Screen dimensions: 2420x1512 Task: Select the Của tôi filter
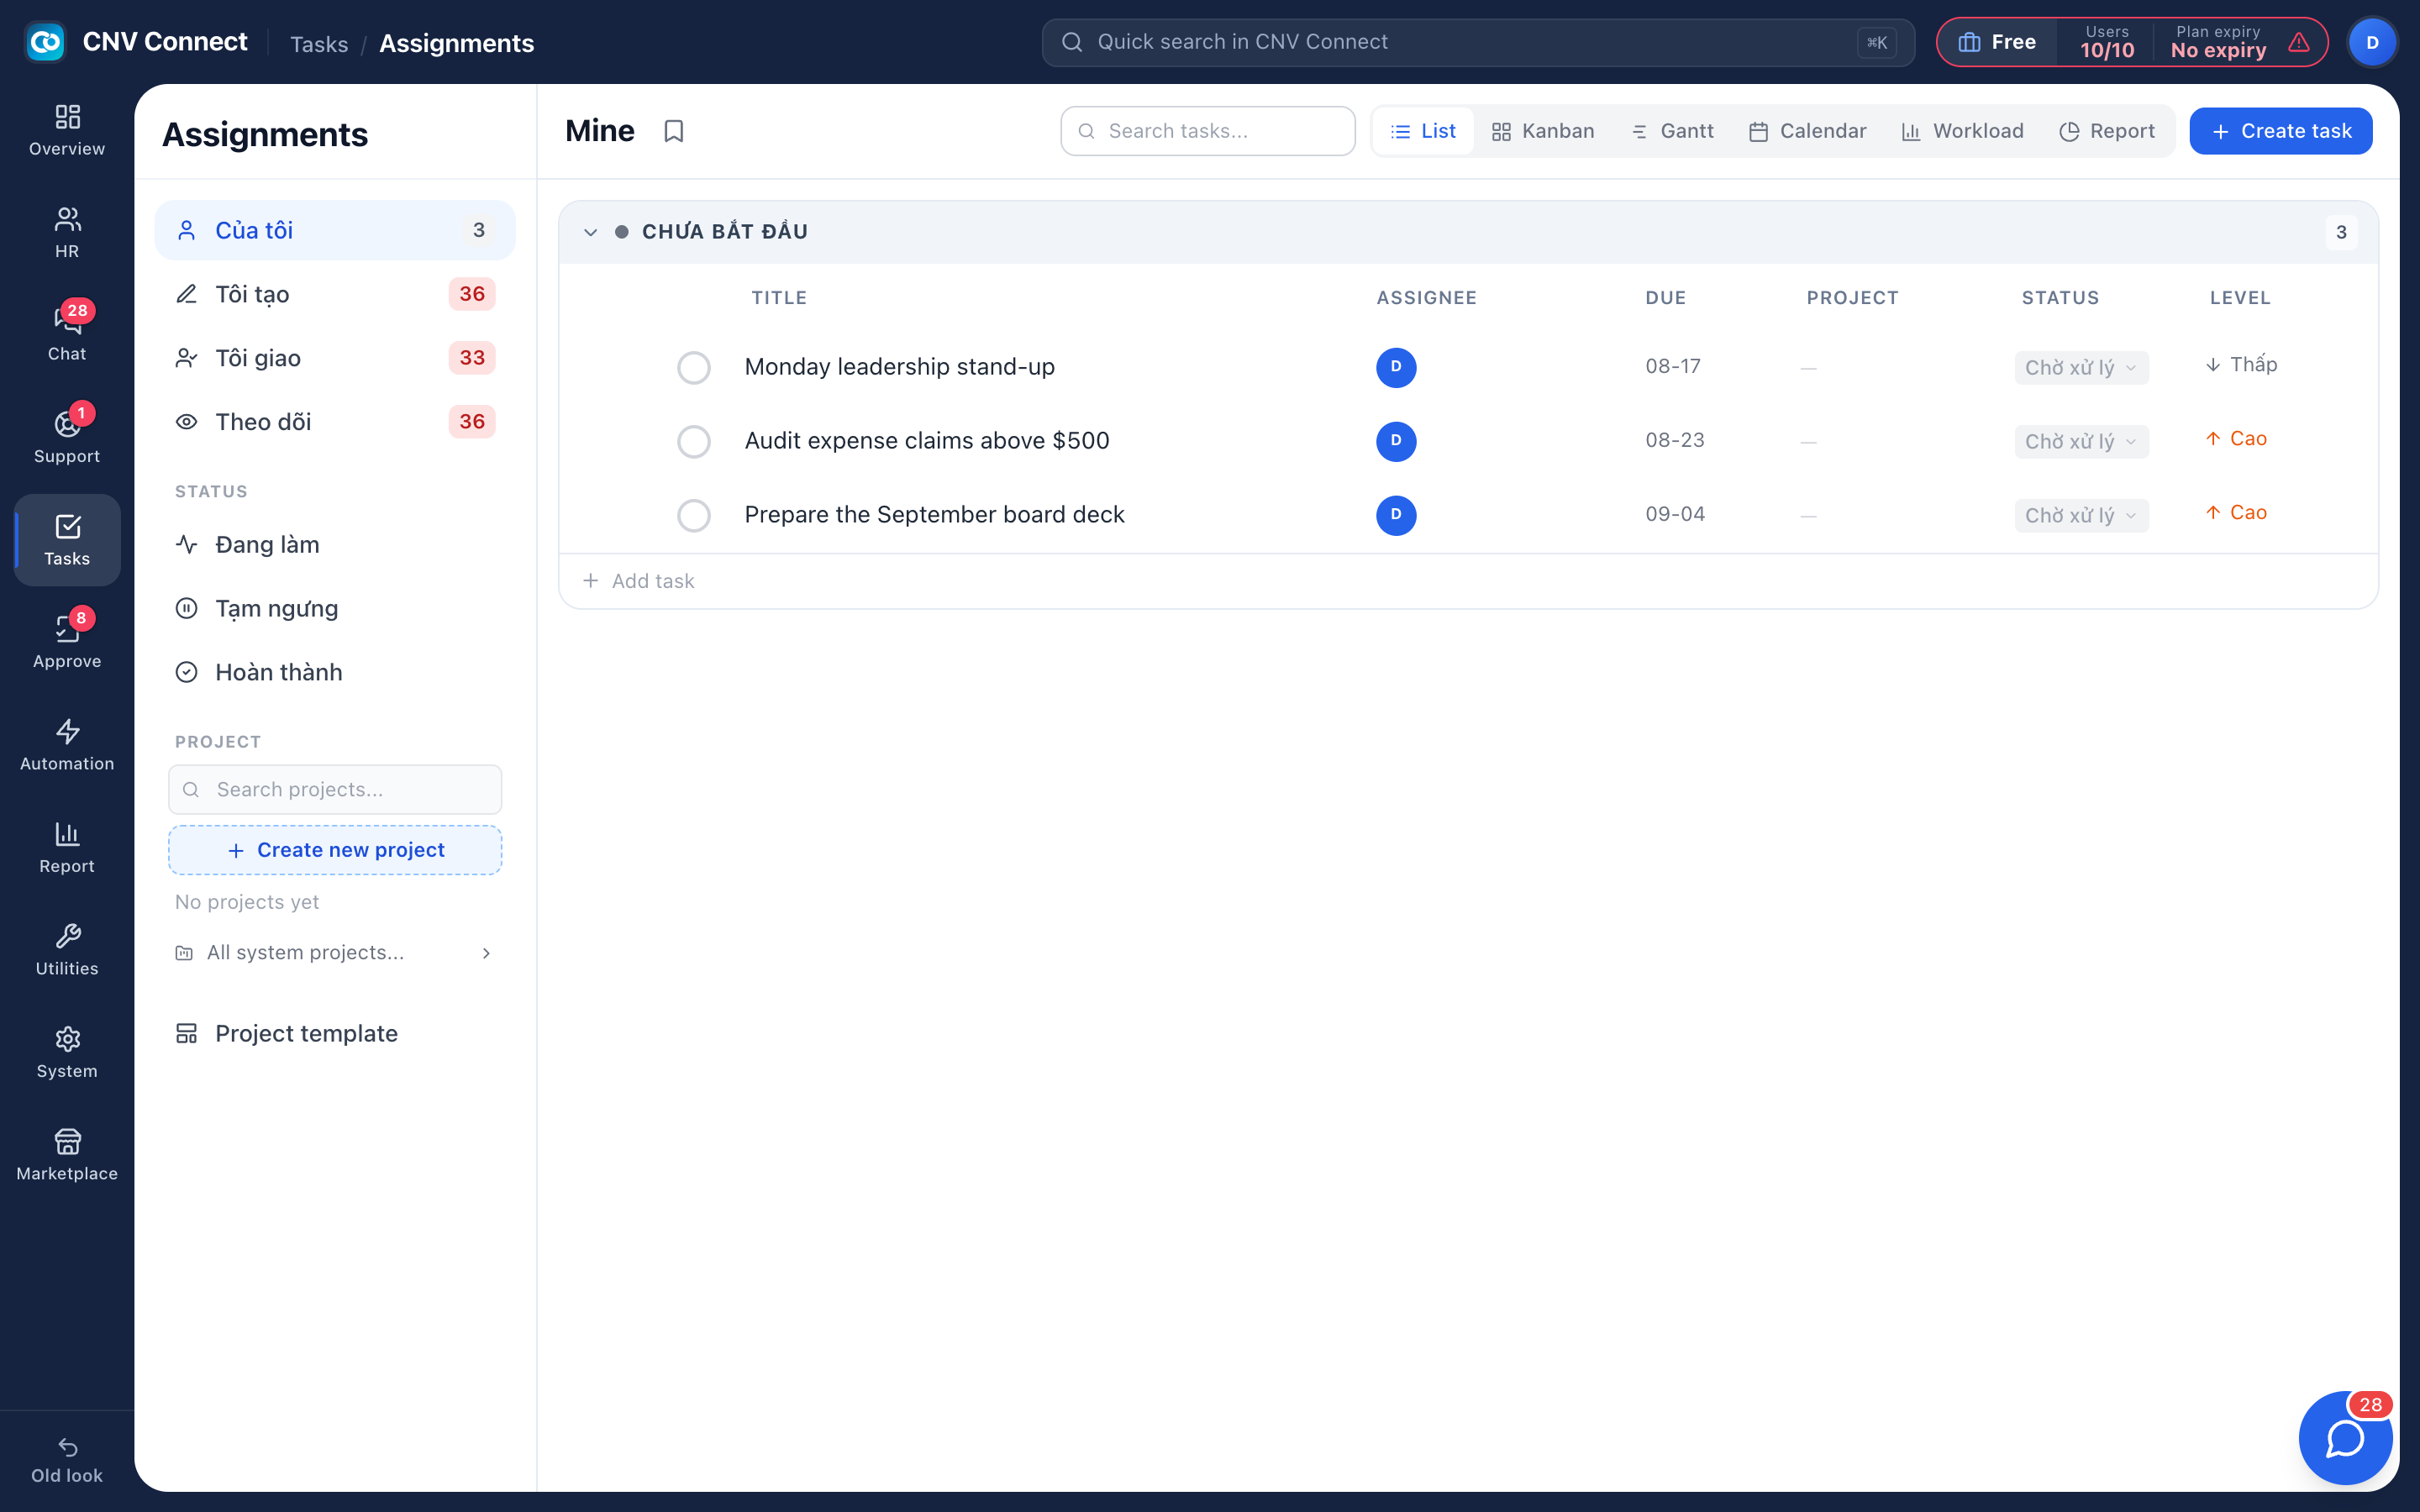[335, 230]
